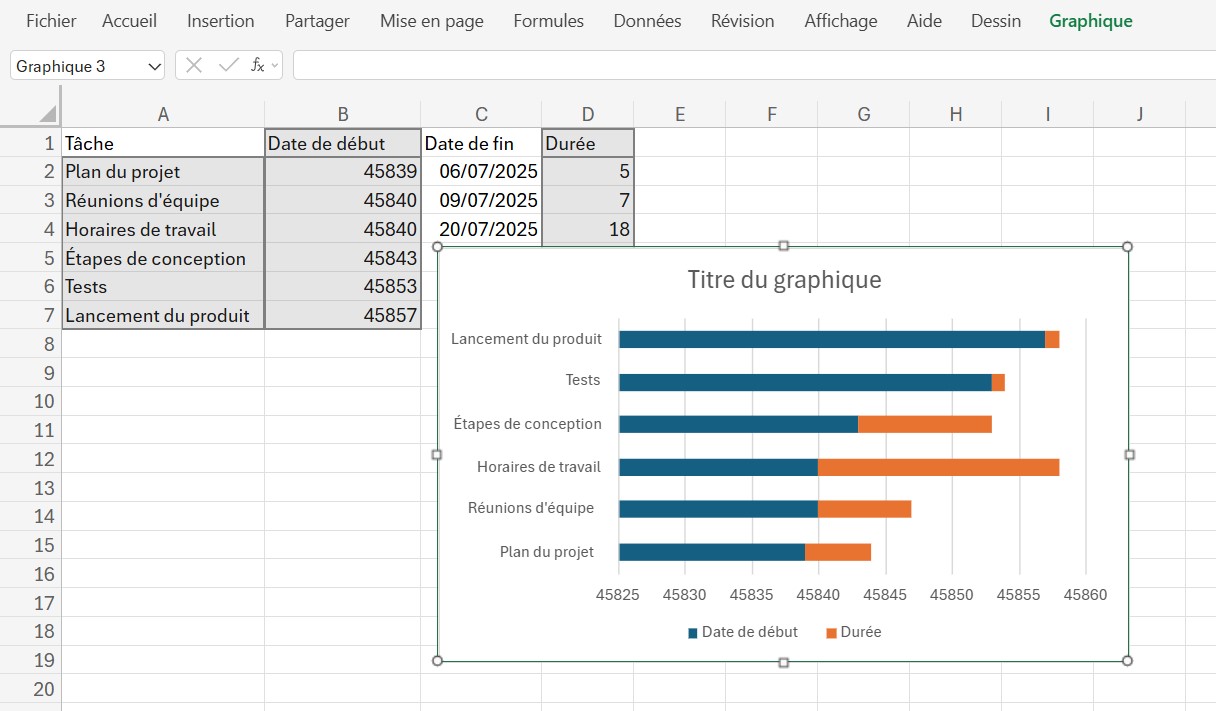
Task: Click inside the formula bar input
Action: pyautogui.click(x=754, y=66)
